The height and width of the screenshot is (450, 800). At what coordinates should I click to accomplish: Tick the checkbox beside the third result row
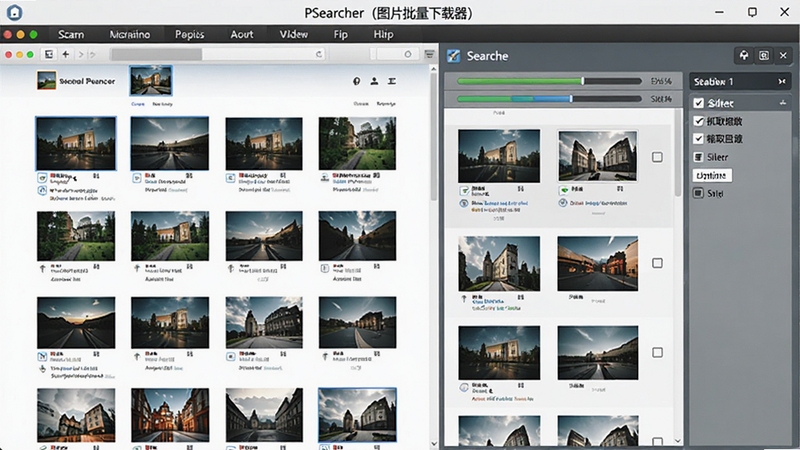click(657, 353)
